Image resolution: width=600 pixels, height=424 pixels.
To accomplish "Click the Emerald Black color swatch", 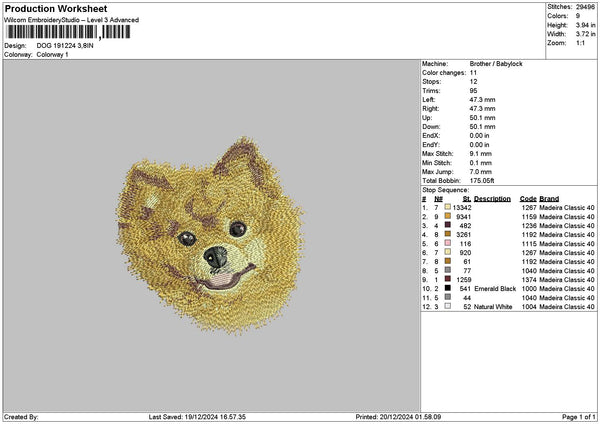I will (448, 288).
